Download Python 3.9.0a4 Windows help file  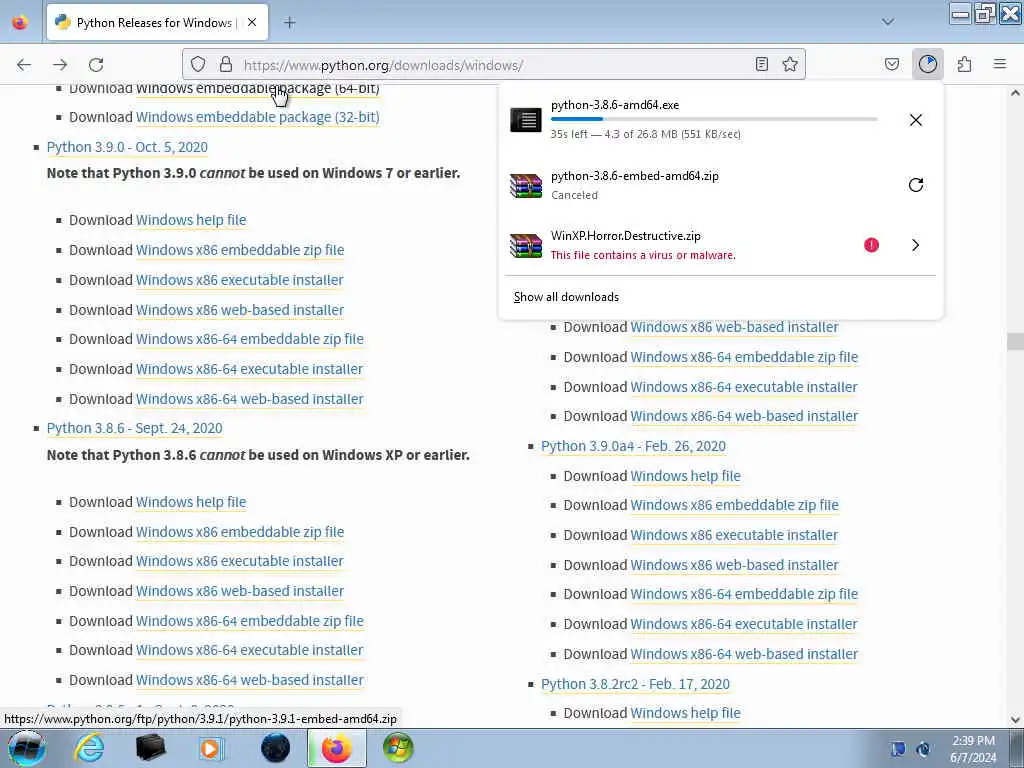click(x=685, y=476)
